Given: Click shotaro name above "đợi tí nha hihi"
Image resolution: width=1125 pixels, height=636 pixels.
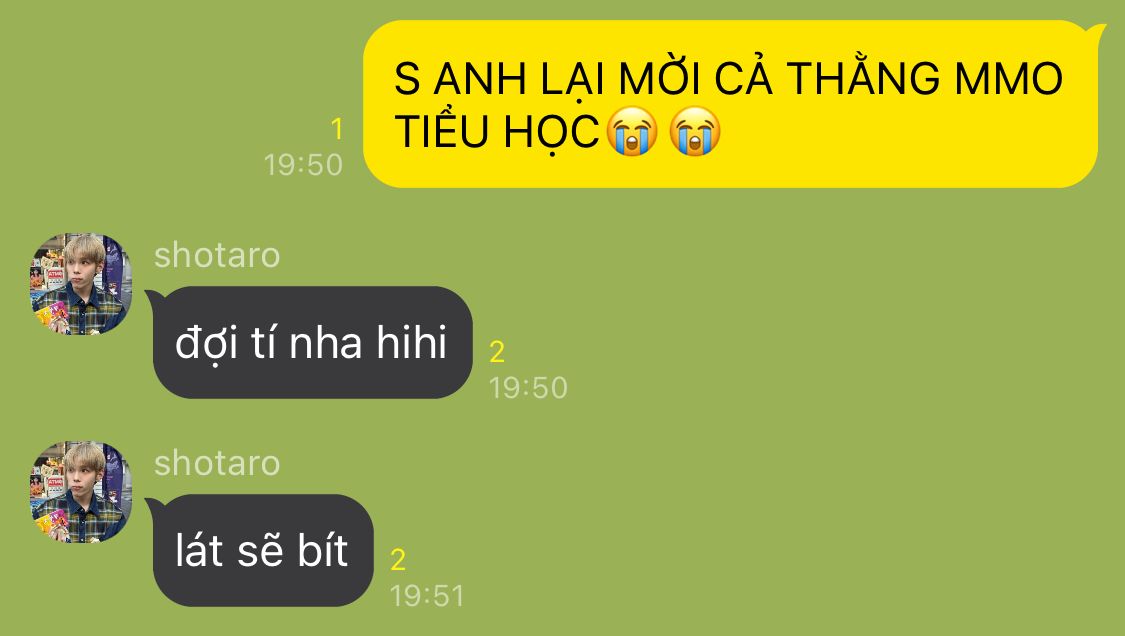Looking at the screenshot, I should coord(217,256).
